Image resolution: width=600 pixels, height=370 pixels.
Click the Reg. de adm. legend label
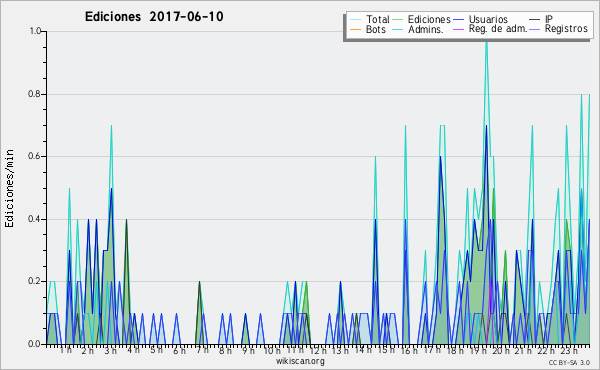tap(498, 29)
